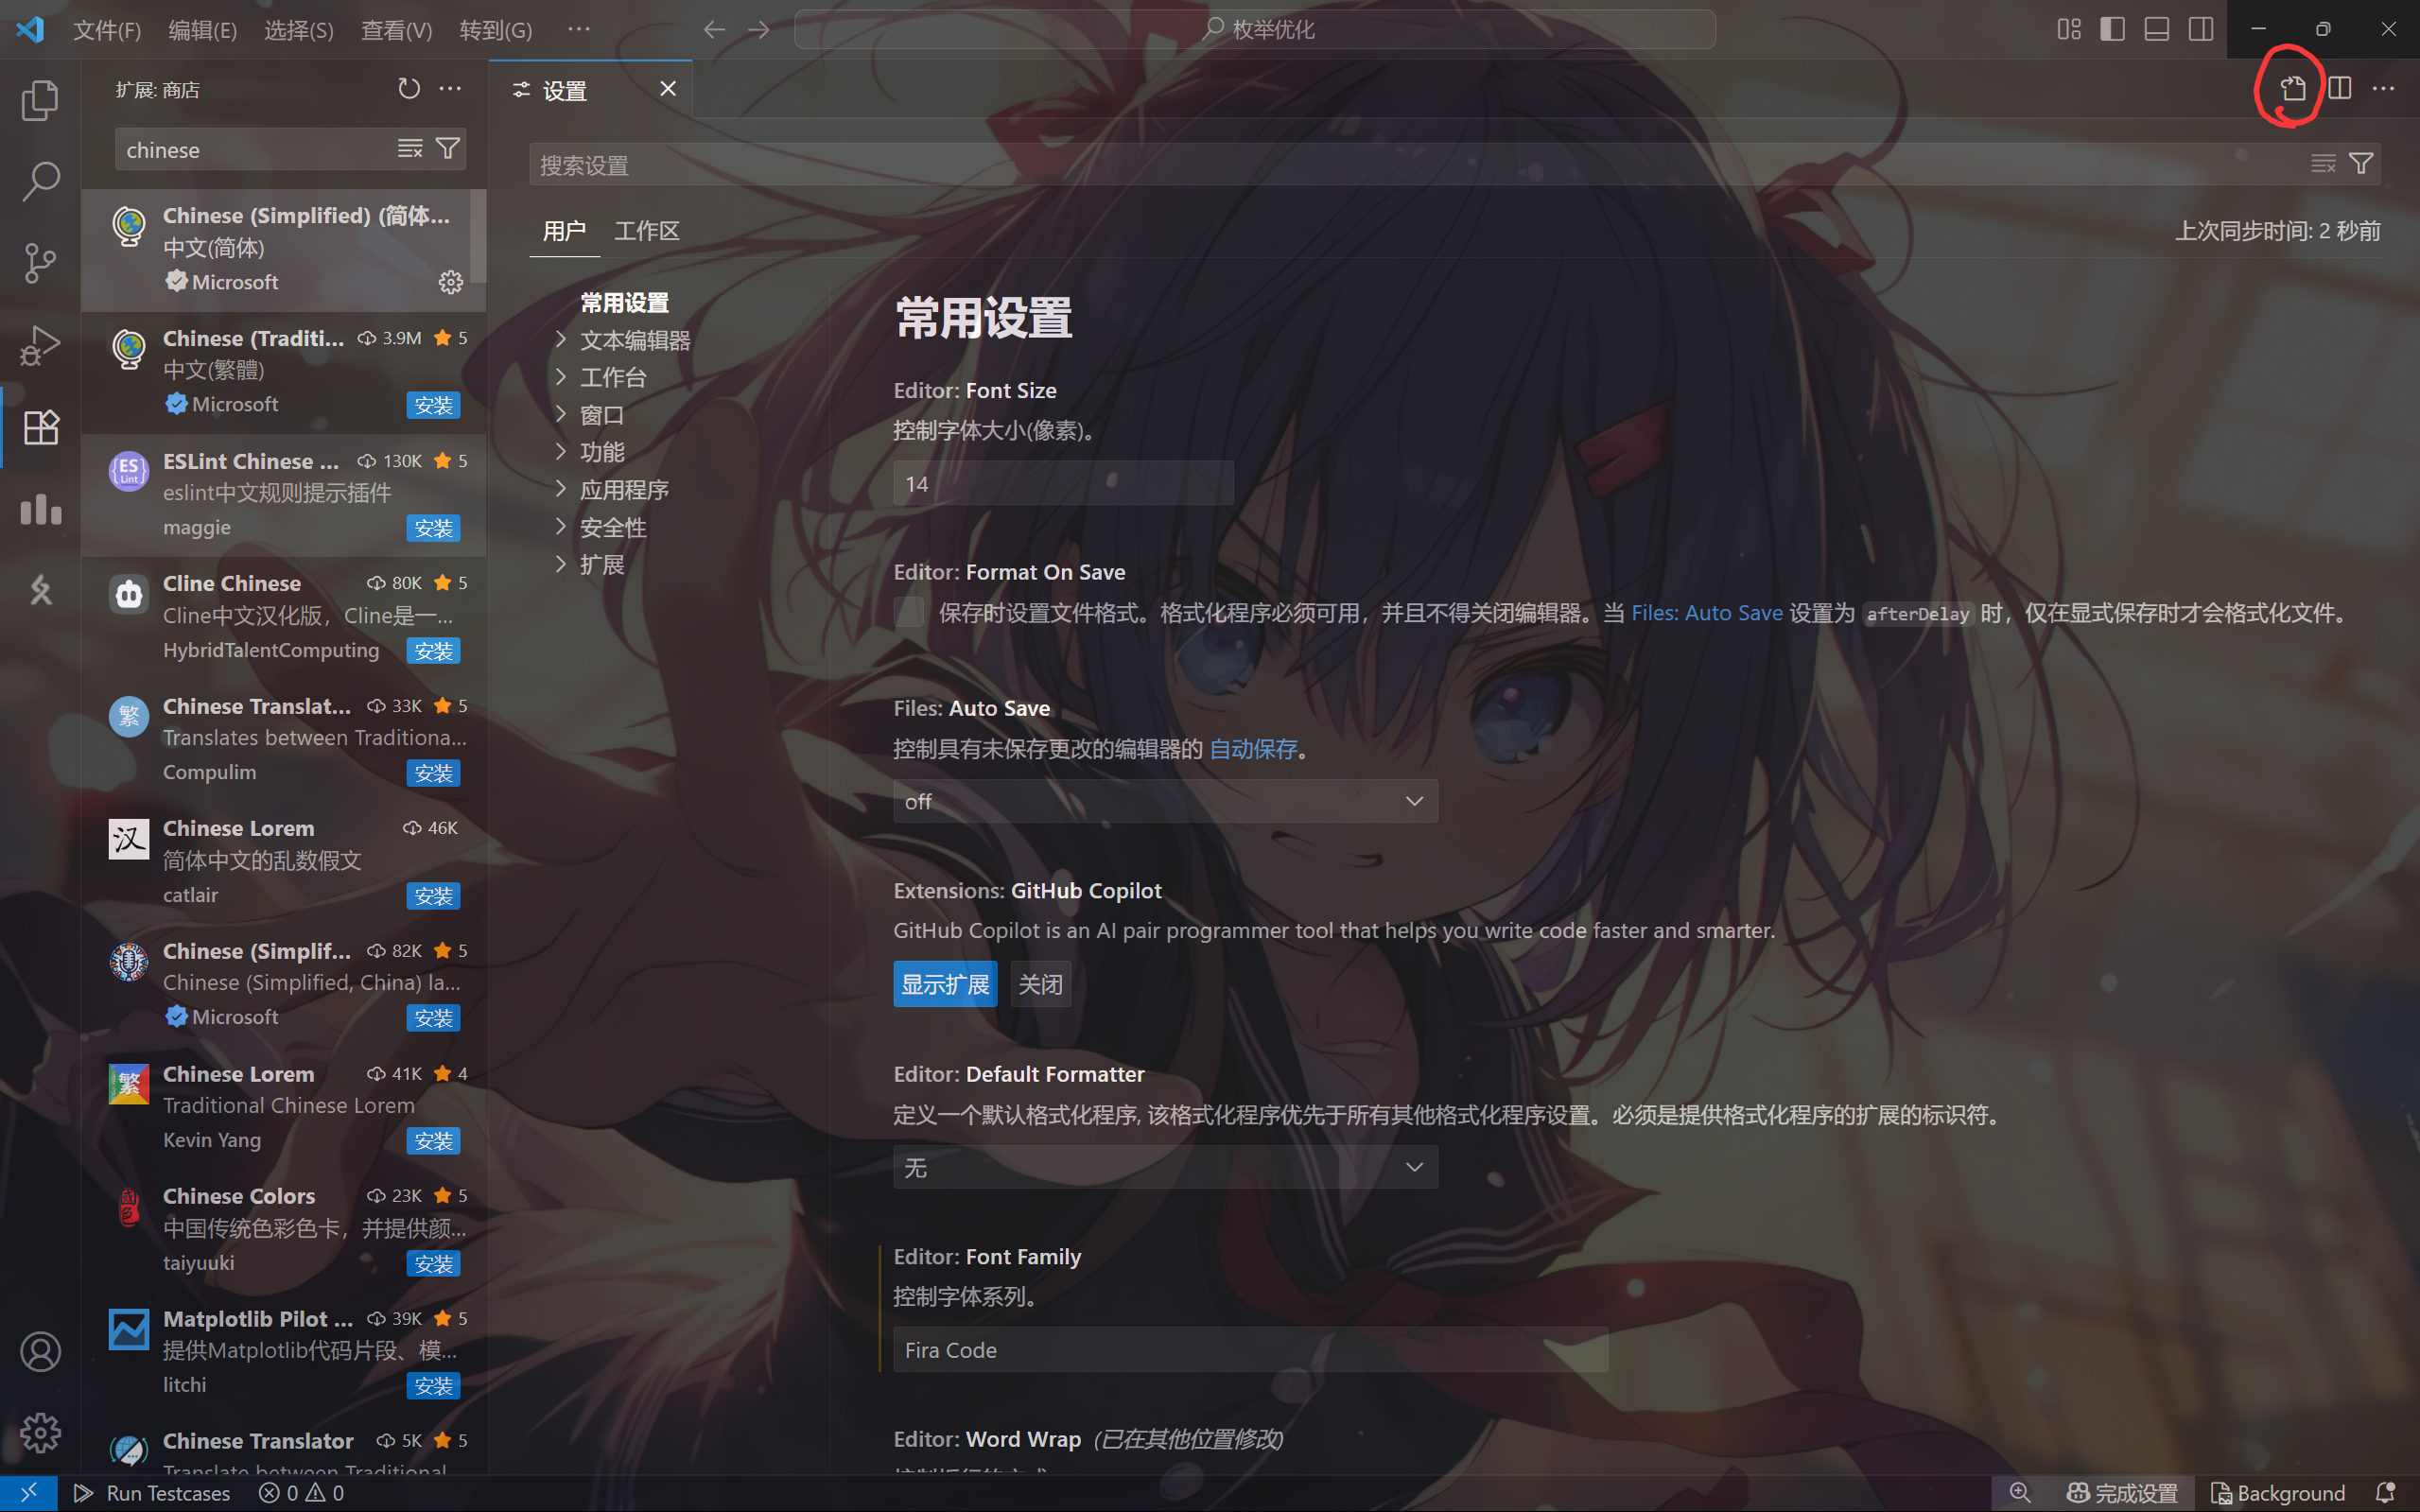Toggle the Format On Save checkbox
Screen dimensions: 2420x1512
[909, 613]
